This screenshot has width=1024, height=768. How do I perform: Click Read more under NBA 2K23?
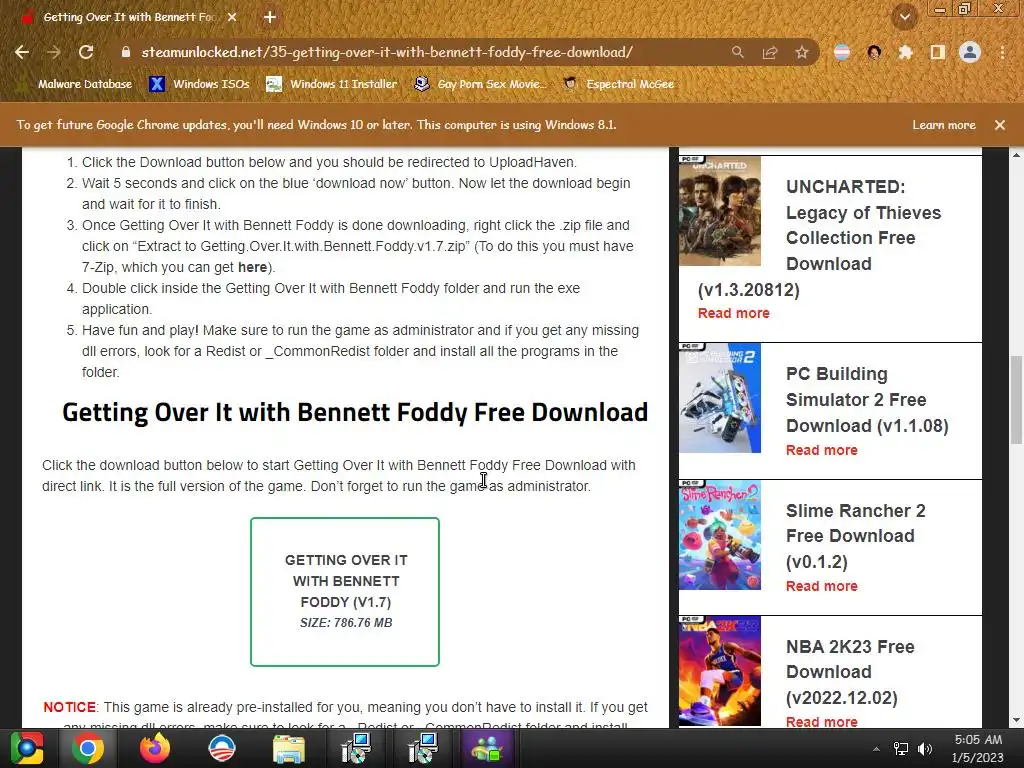click(822, 722)
